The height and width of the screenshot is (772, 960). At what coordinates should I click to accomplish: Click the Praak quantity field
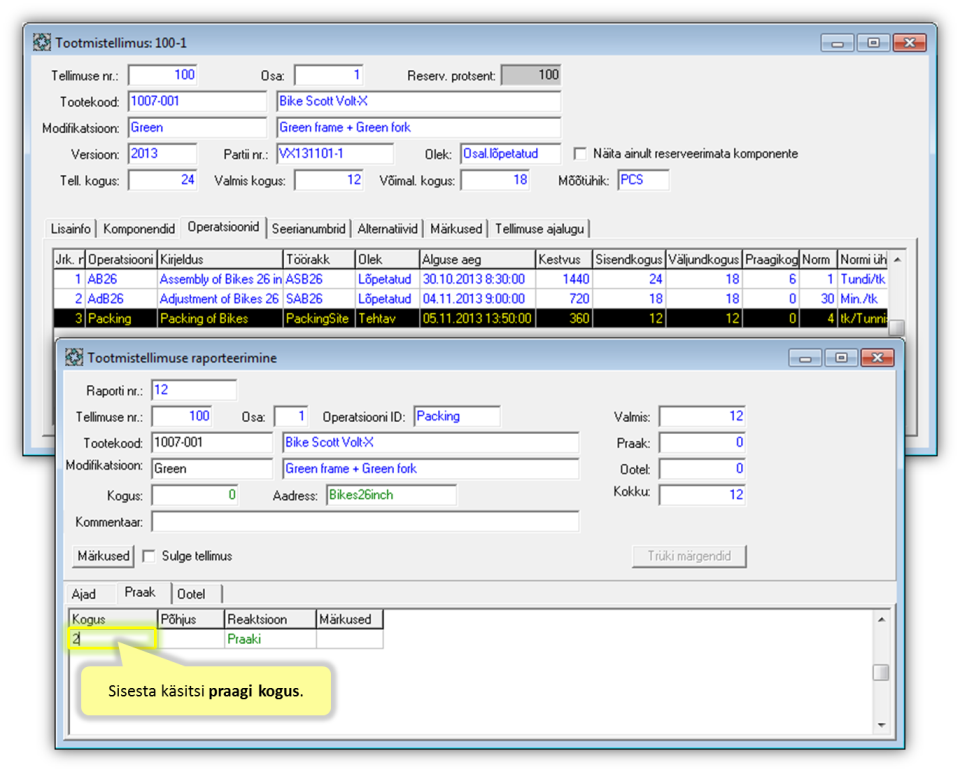point(702,443)
